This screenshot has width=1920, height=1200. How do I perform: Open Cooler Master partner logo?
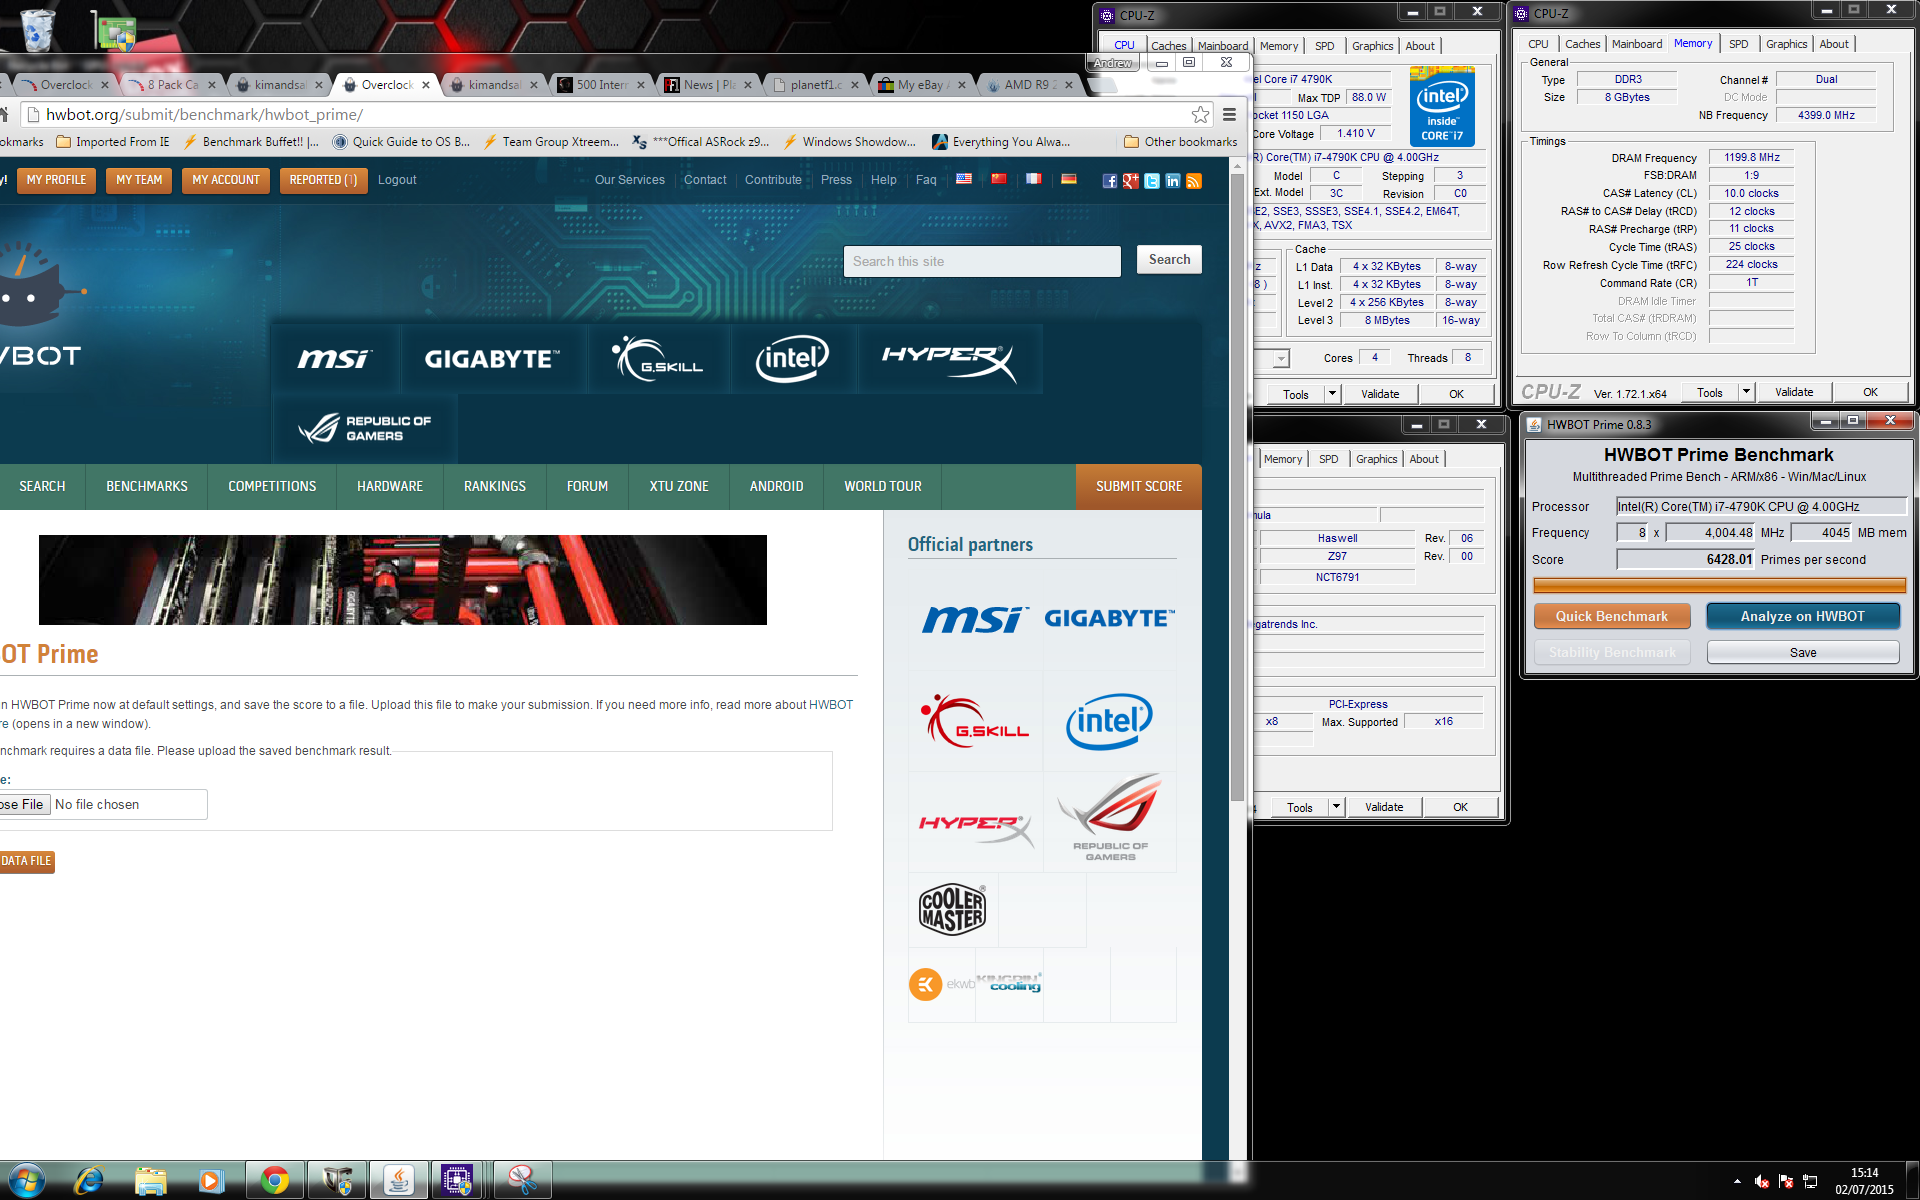coord(952,909)
